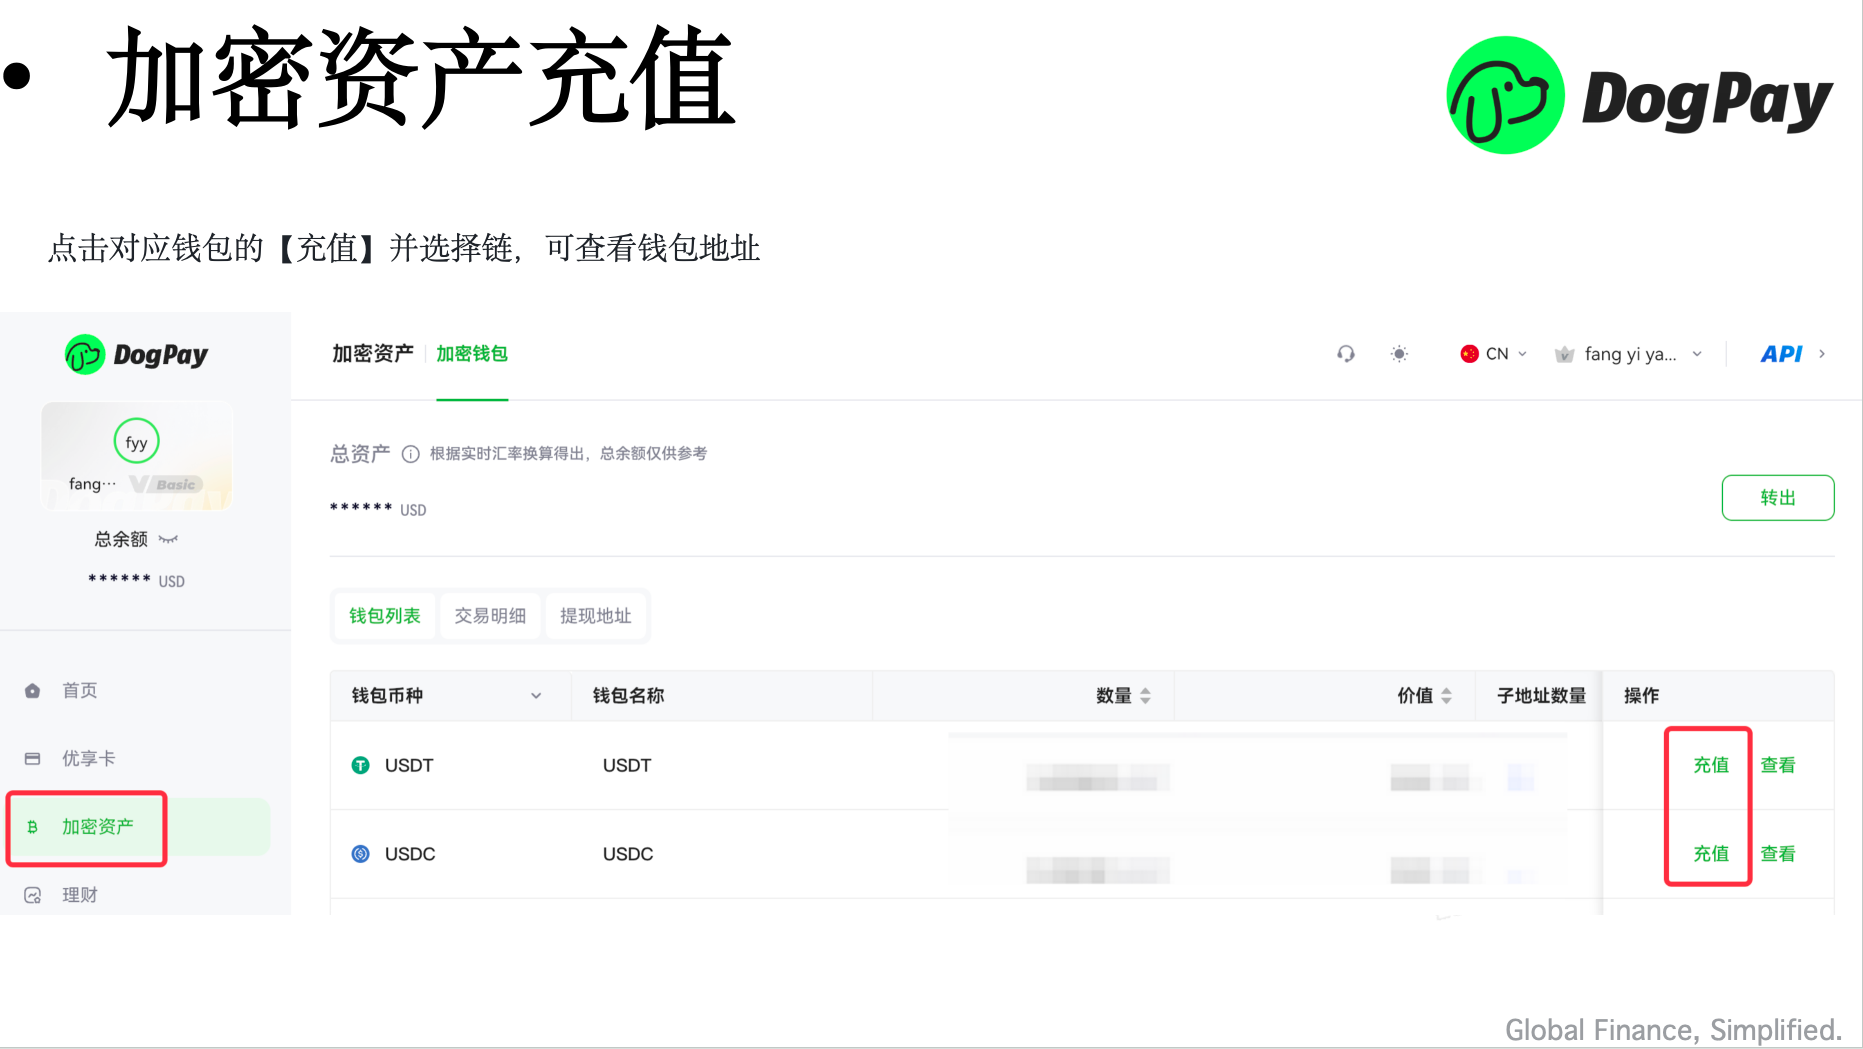Open 加密资产 in the sidebar

(x=98, y=827)
